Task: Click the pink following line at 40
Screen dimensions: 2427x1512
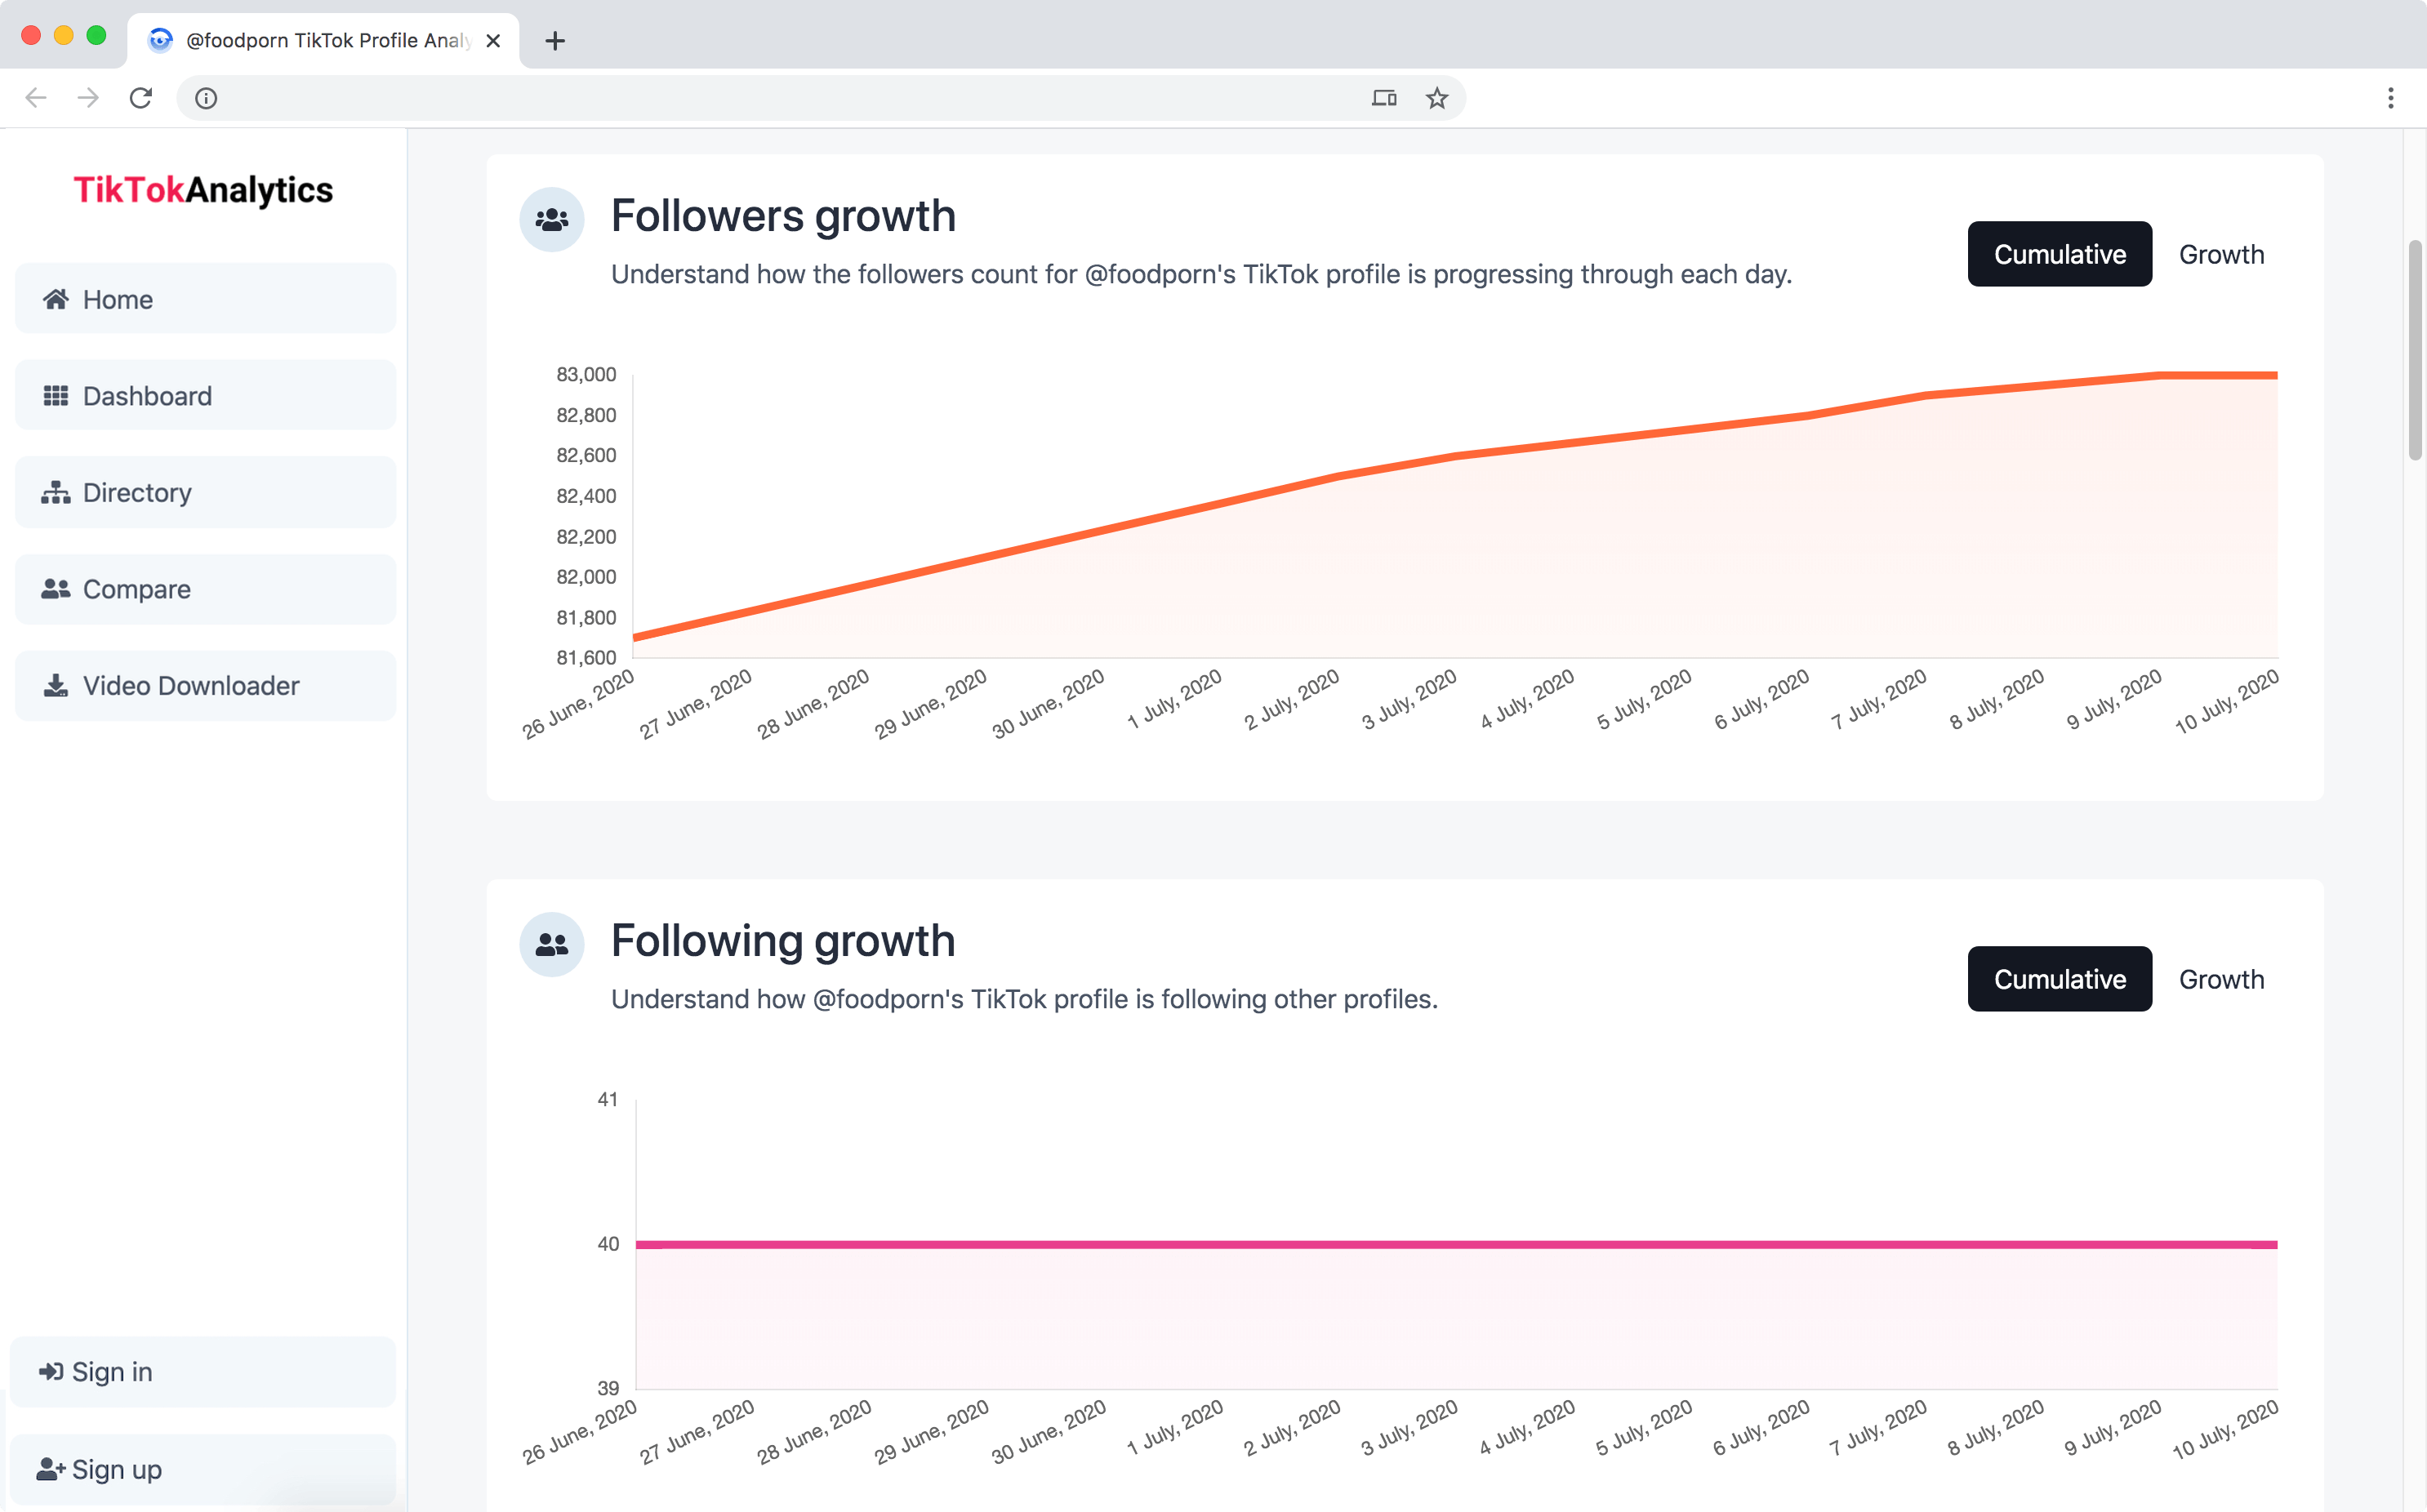Action: coord(1456,1244)
